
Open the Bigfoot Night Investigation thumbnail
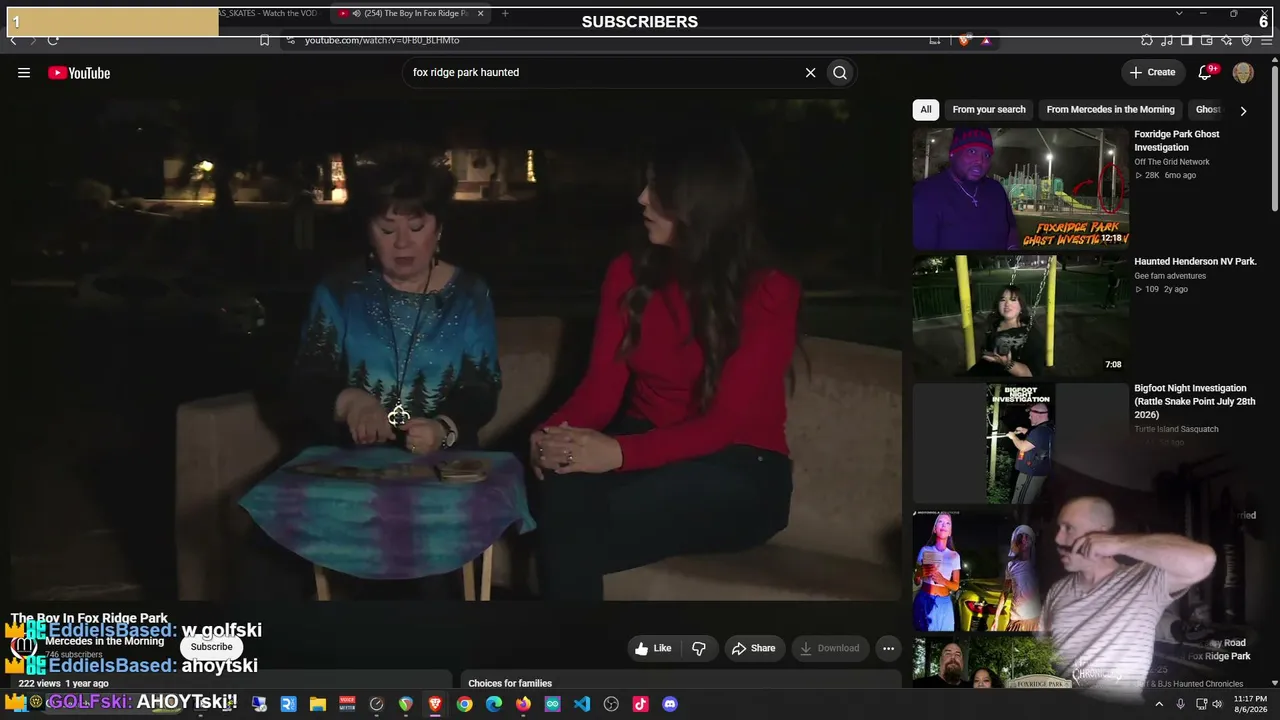[1020, 443]
